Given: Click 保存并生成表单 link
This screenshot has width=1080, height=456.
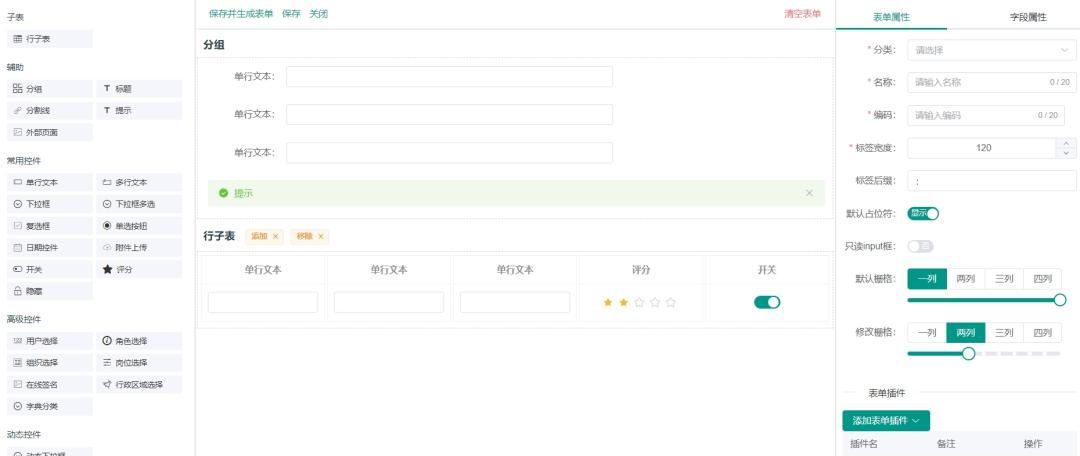Looking at the screenshot, I should click(241, 14).
